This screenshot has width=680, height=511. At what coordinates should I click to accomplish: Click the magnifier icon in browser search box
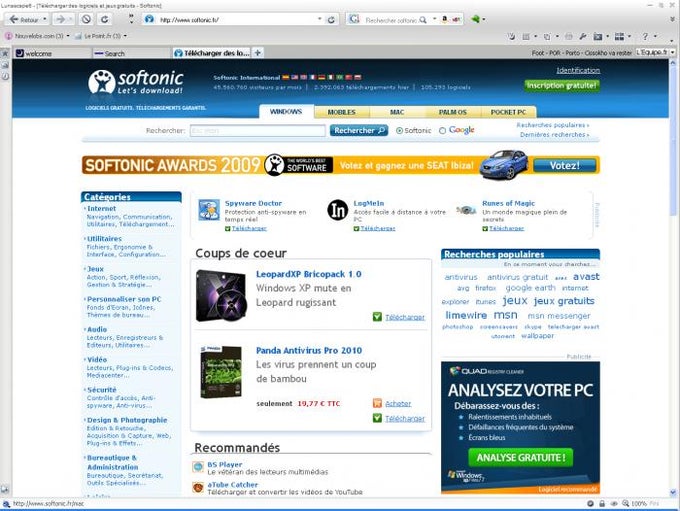(x=423, y=20)
